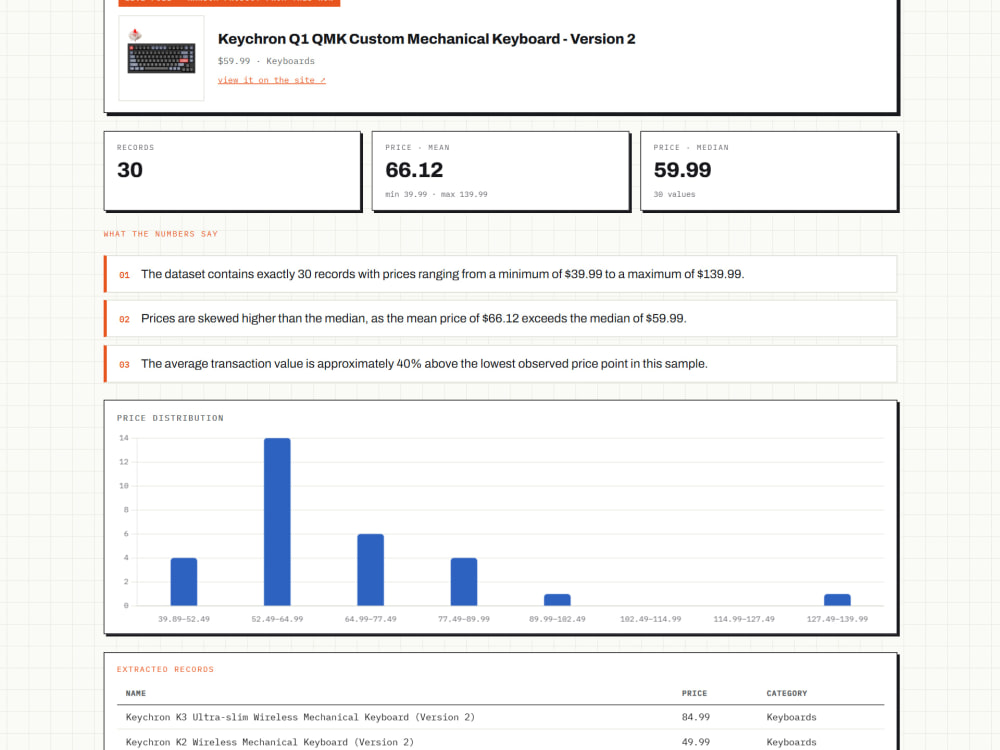
Task: Select insight 02 about skewed prices
Action: (501, 318)
